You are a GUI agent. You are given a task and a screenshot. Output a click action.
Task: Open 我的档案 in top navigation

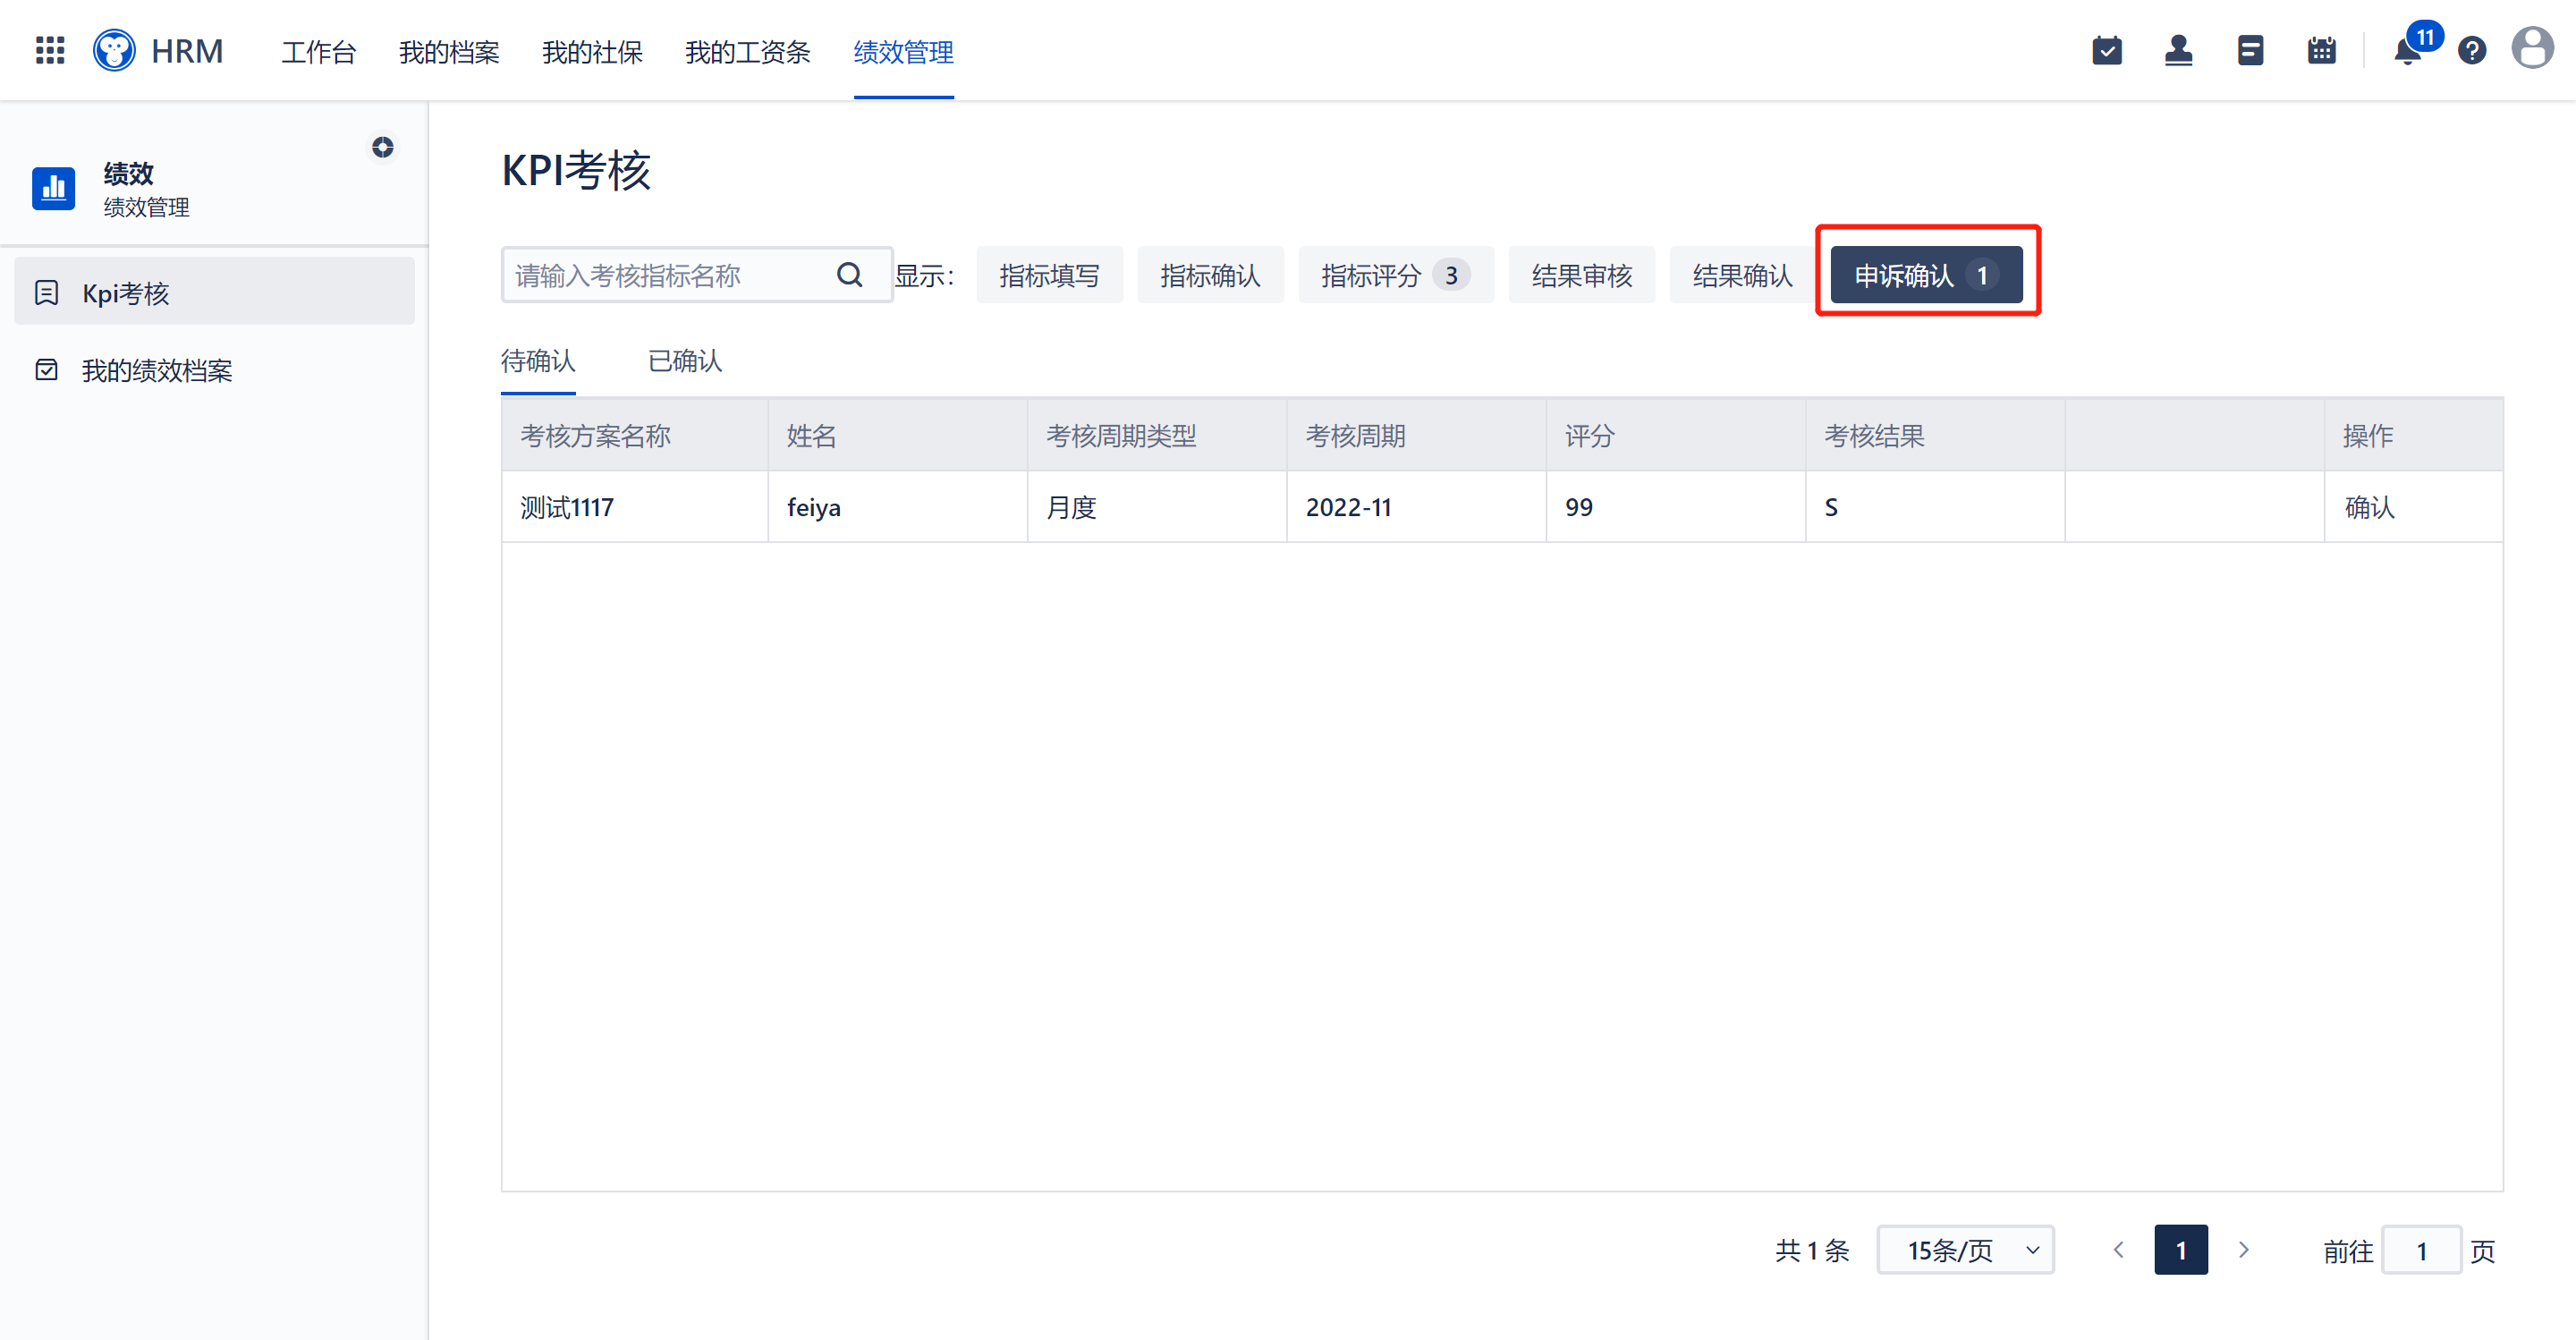449,52
